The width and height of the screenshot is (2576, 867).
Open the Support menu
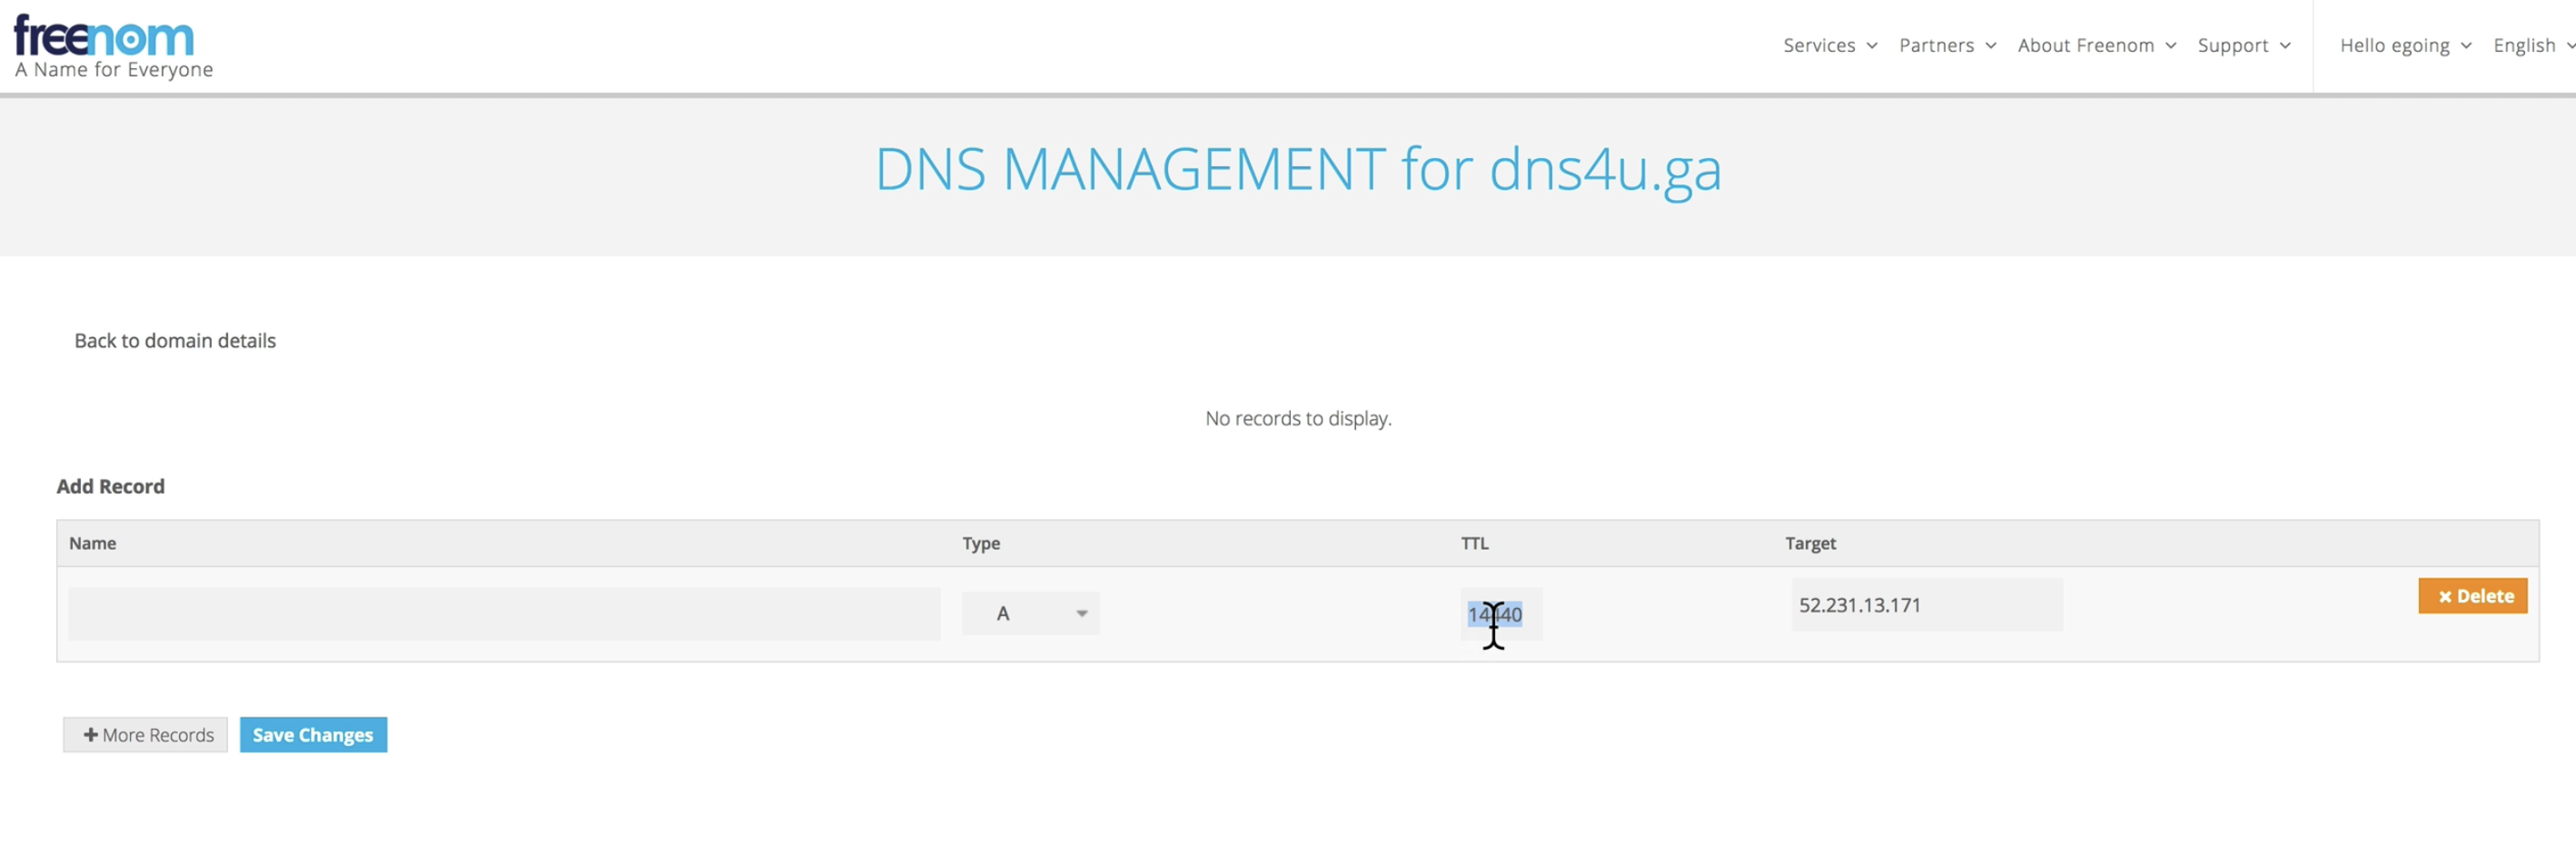[2243, 46]
